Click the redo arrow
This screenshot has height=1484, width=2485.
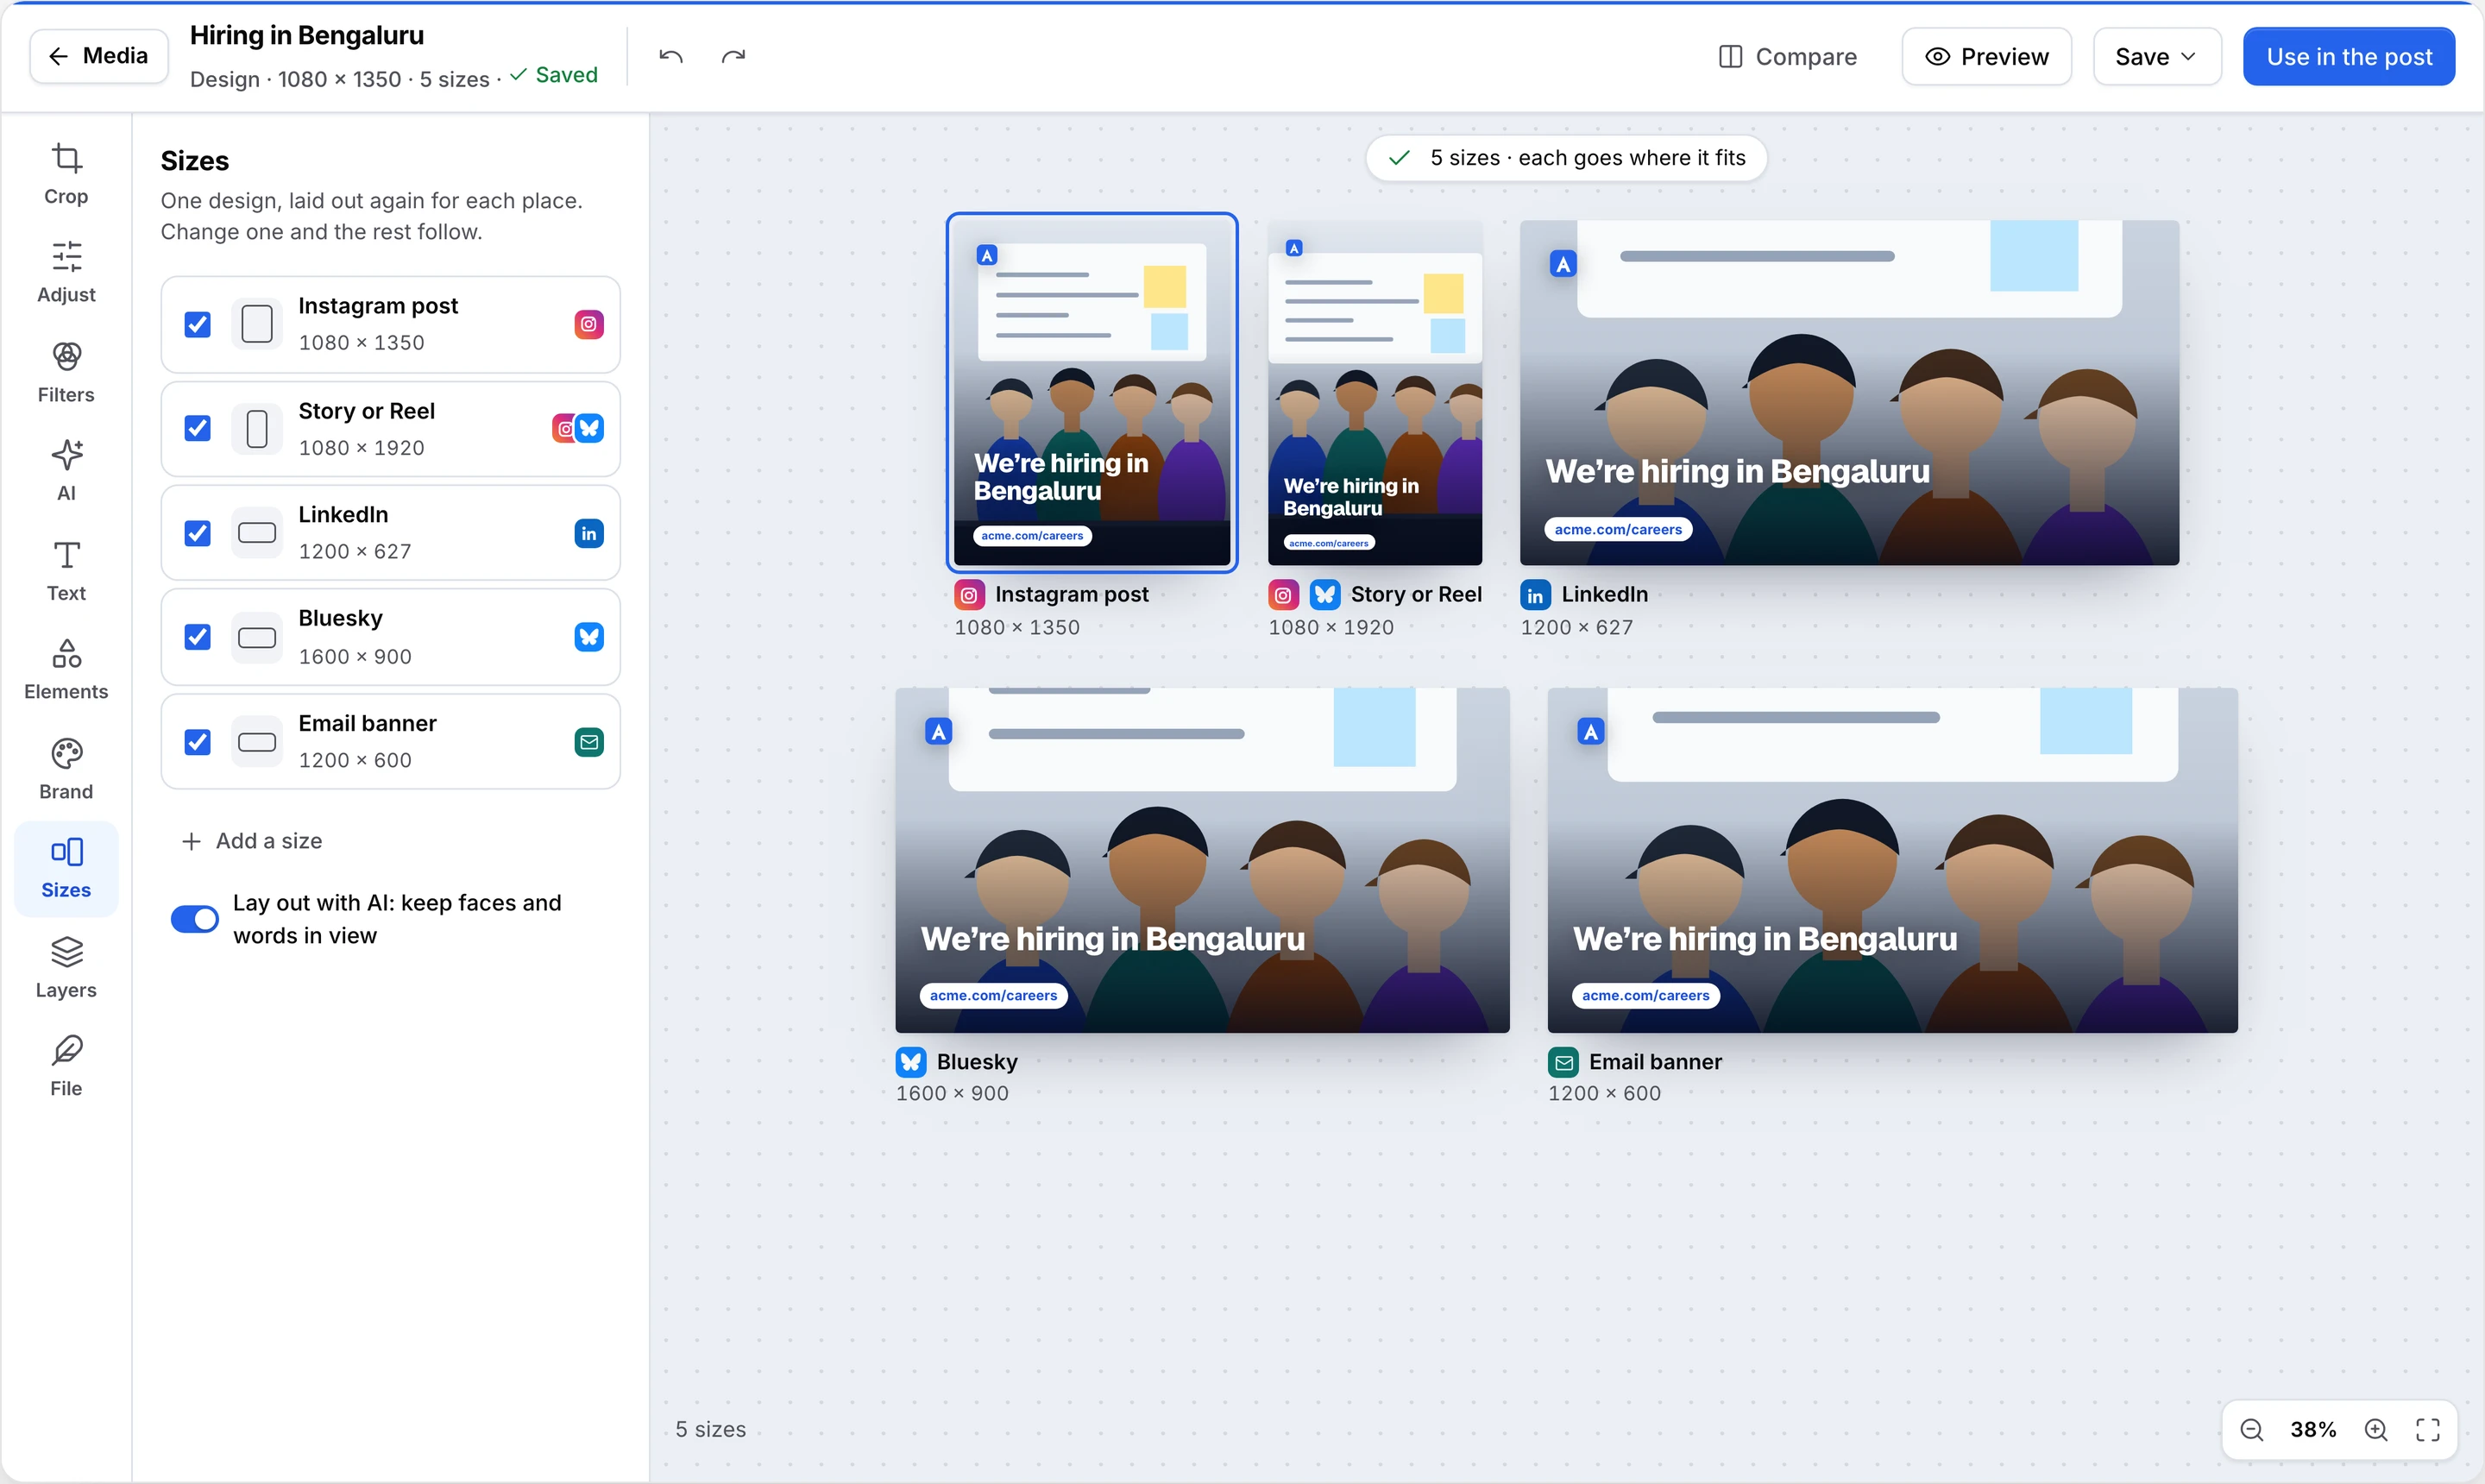tap(733, 57)
